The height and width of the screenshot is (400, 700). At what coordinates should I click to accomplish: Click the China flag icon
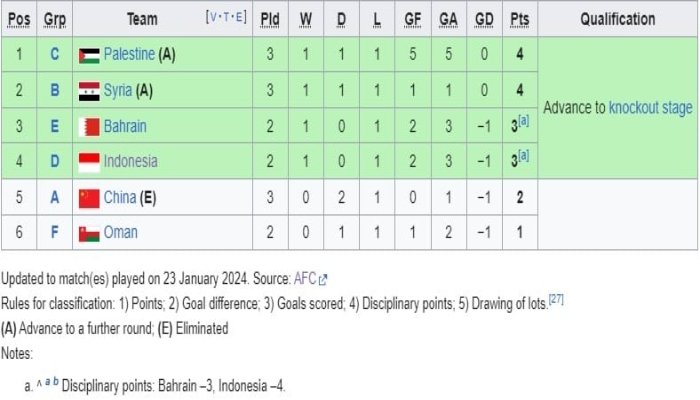click(x=89, y=199)
